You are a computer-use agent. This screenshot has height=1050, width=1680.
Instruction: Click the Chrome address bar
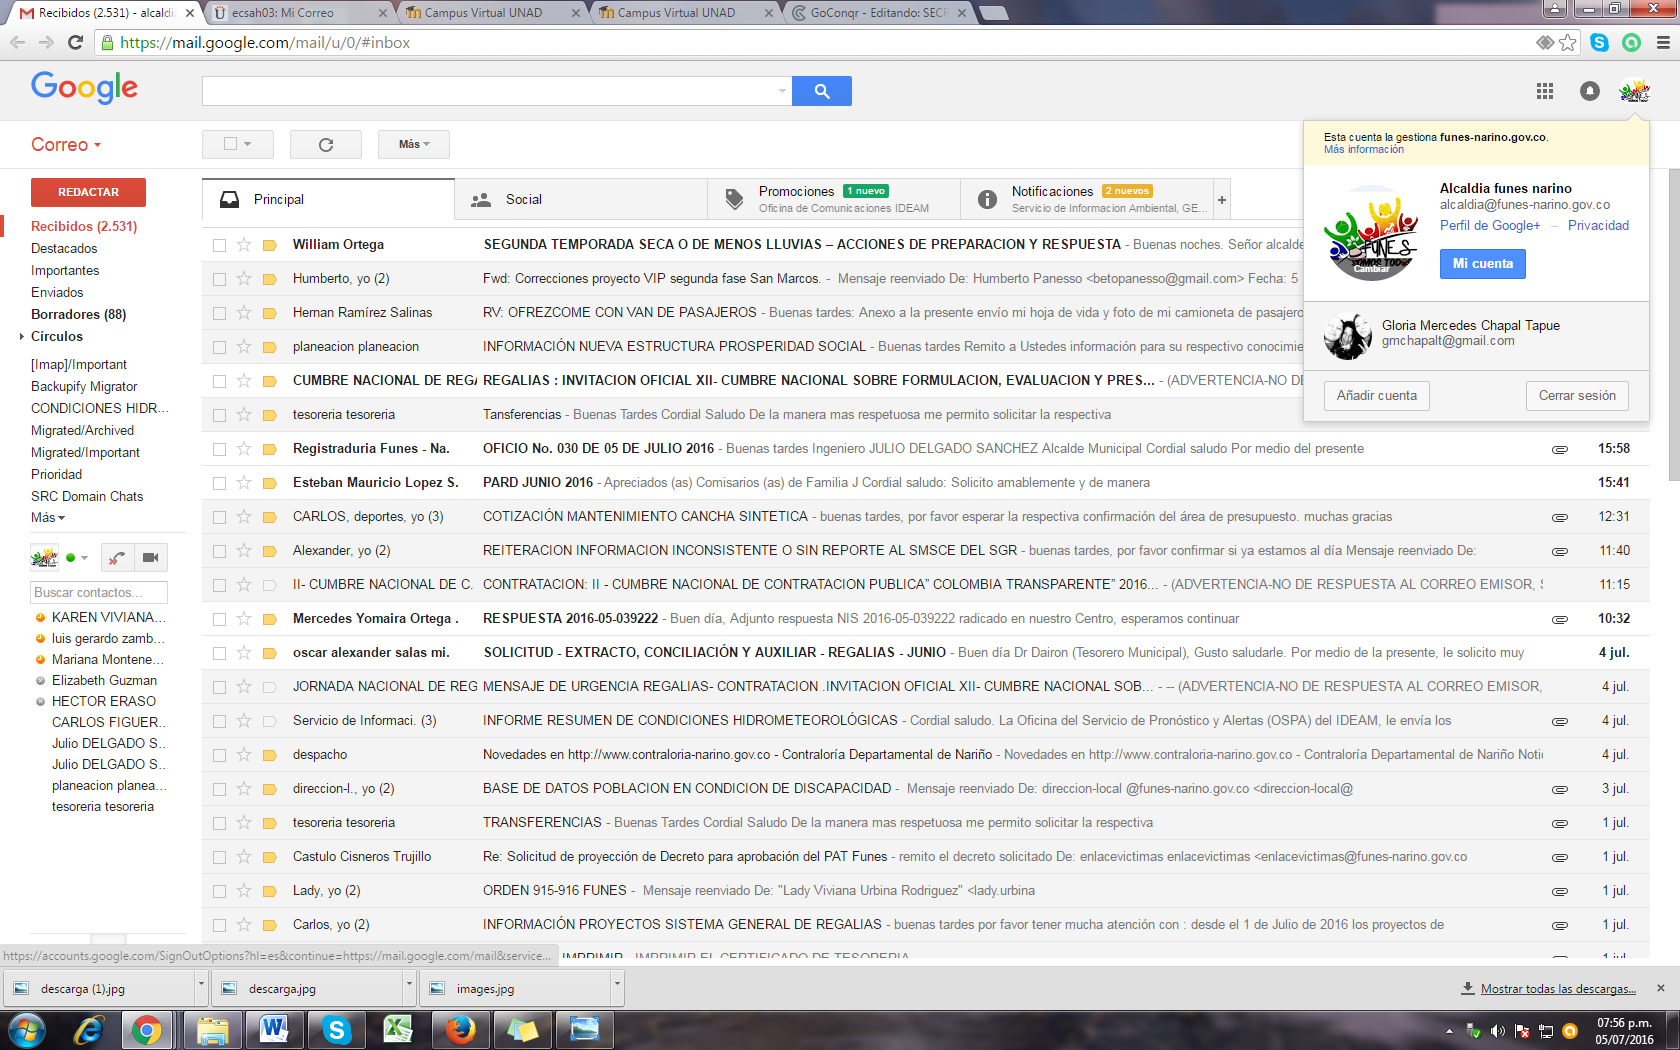click(820, 43)
